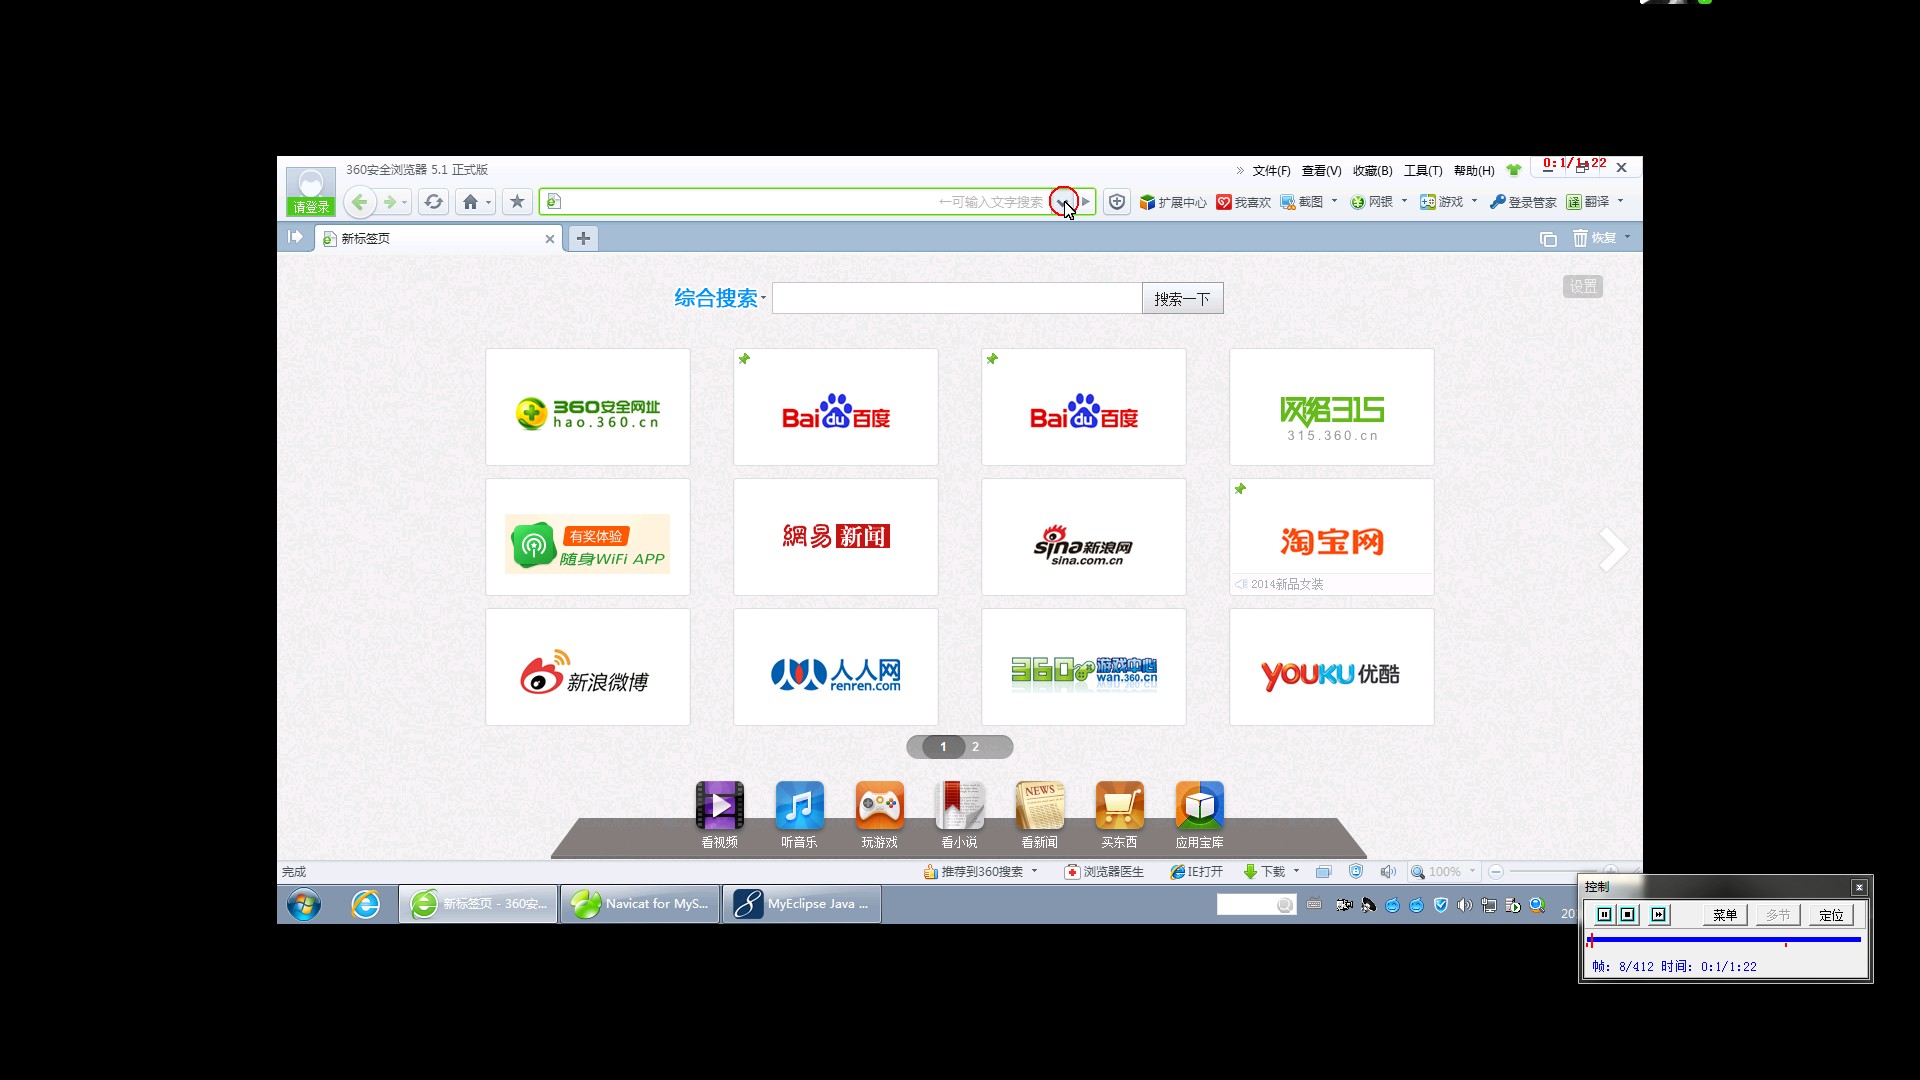Click the green T-shirt skin icon
The width and height of the screenshot is (1920, 1080).
click(1513, 170)
